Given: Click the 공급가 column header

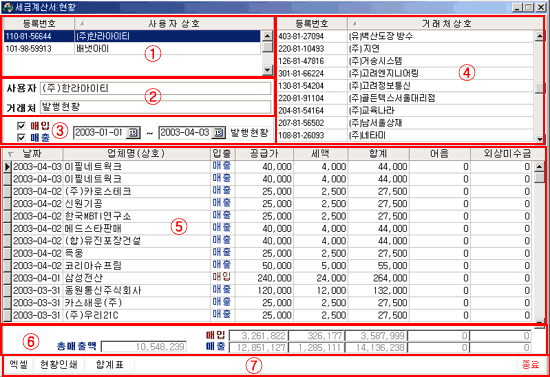Looking at the screenshot, I should coord(264,154).
